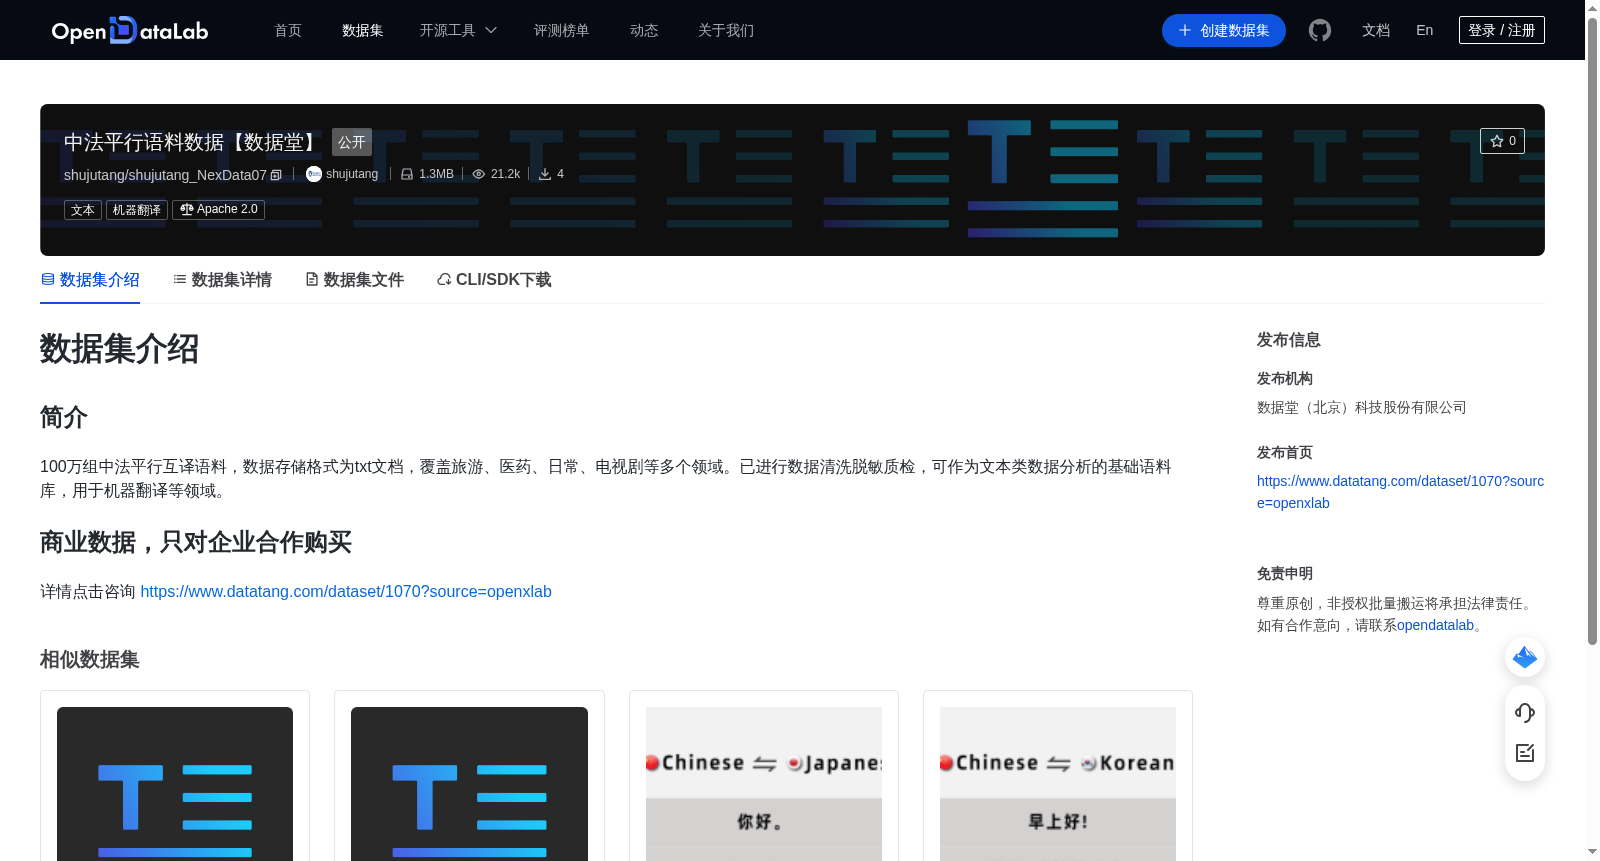Open first similar dataset thumbnail
Viewport: 1600px width, 861px height.
175,784
